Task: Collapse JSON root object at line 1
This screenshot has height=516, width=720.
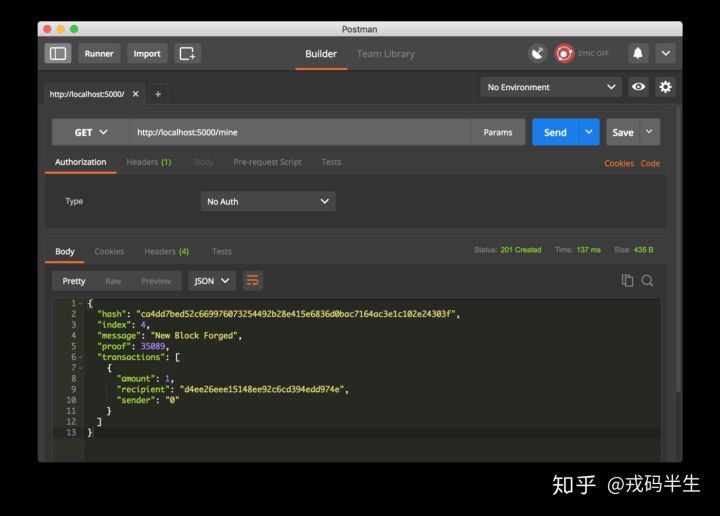Action: pyautogui.click(x=80, y=303)
